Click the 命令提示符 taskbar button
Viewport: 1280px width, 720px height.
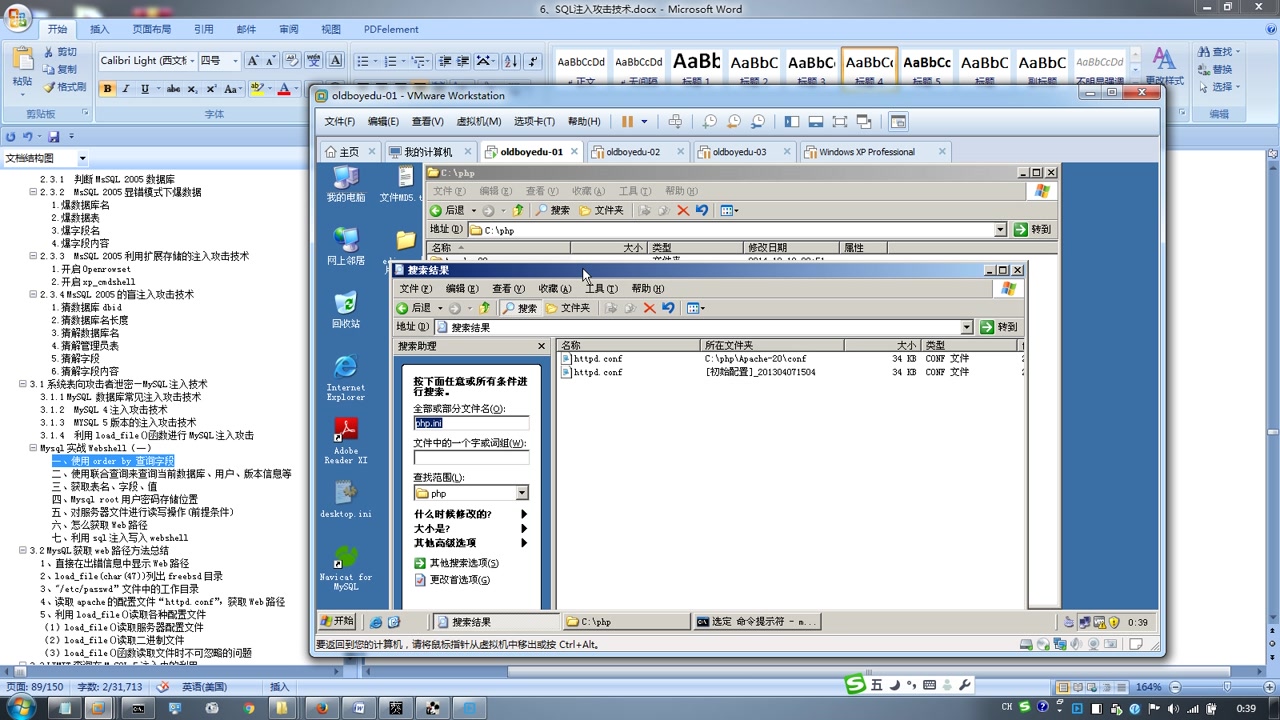coord(757,622)
